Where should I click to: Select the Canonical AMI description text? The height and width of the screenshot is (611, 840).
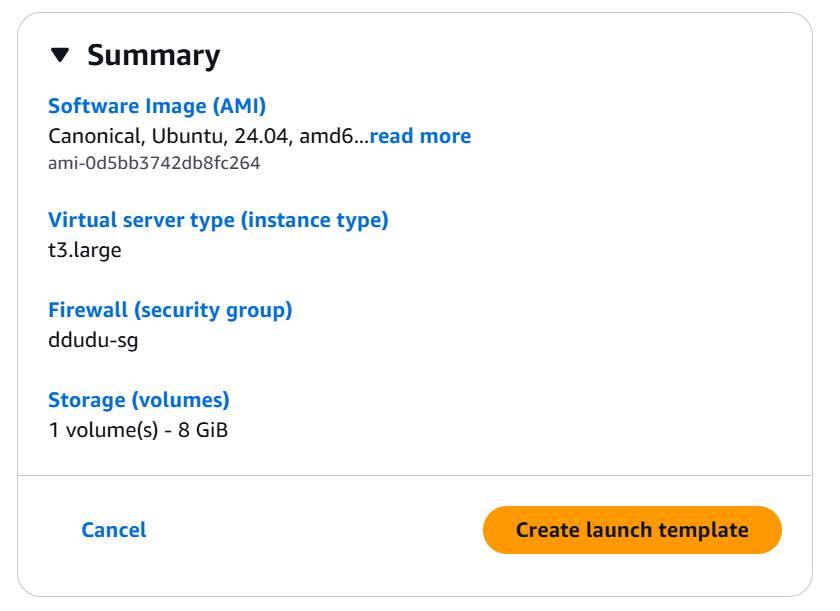pyautogui.click(x=208, y=136)
